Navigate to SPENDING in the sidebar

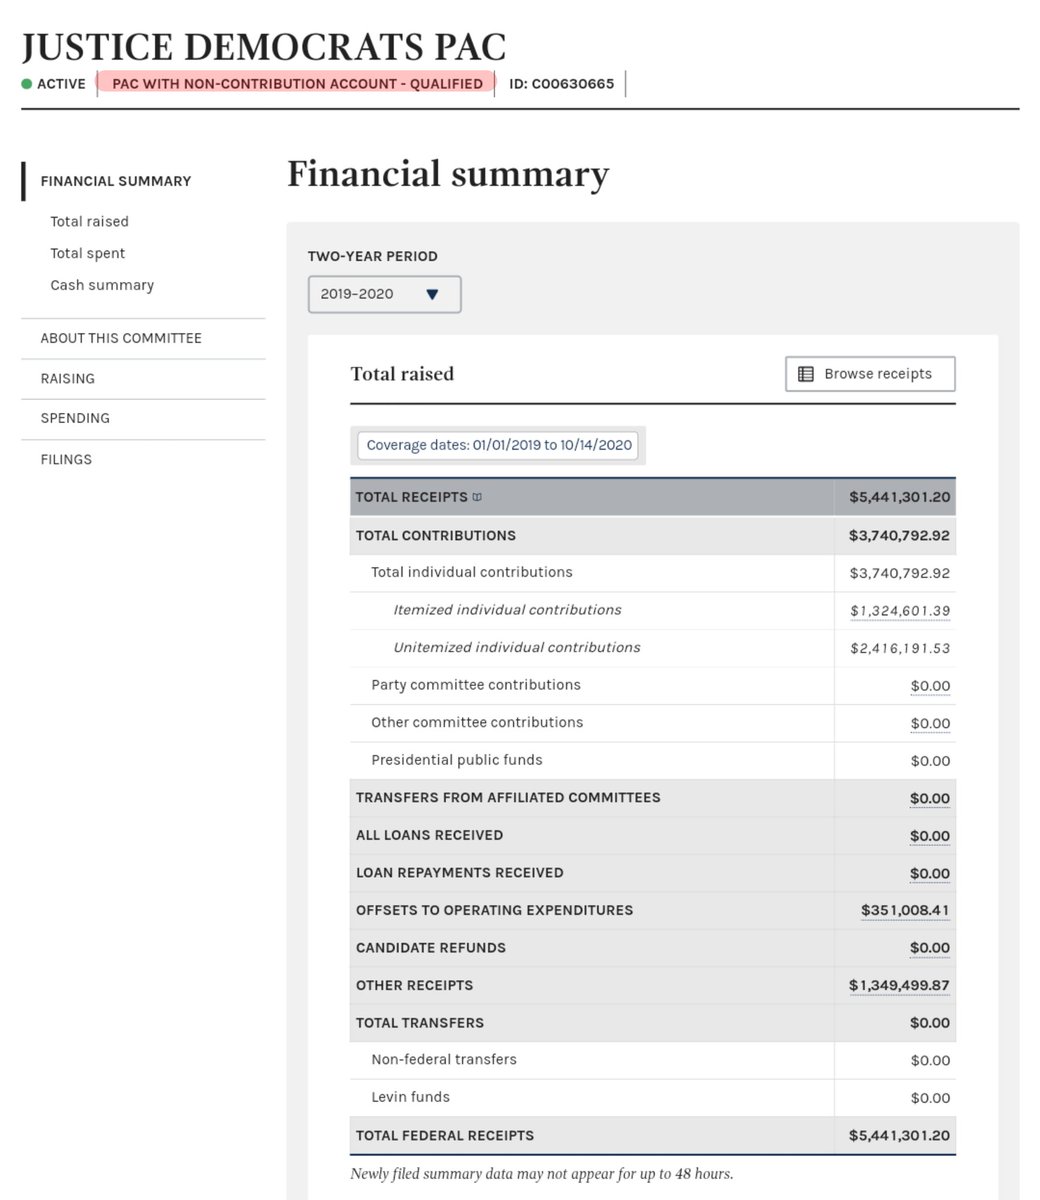click(x=75, y=418)
